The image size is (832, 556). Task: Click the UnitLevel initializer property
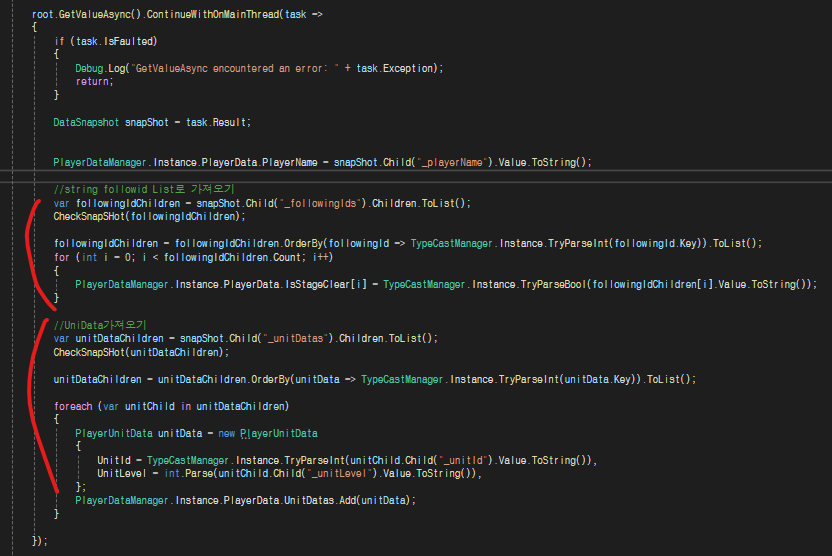(x=122, y=473)
